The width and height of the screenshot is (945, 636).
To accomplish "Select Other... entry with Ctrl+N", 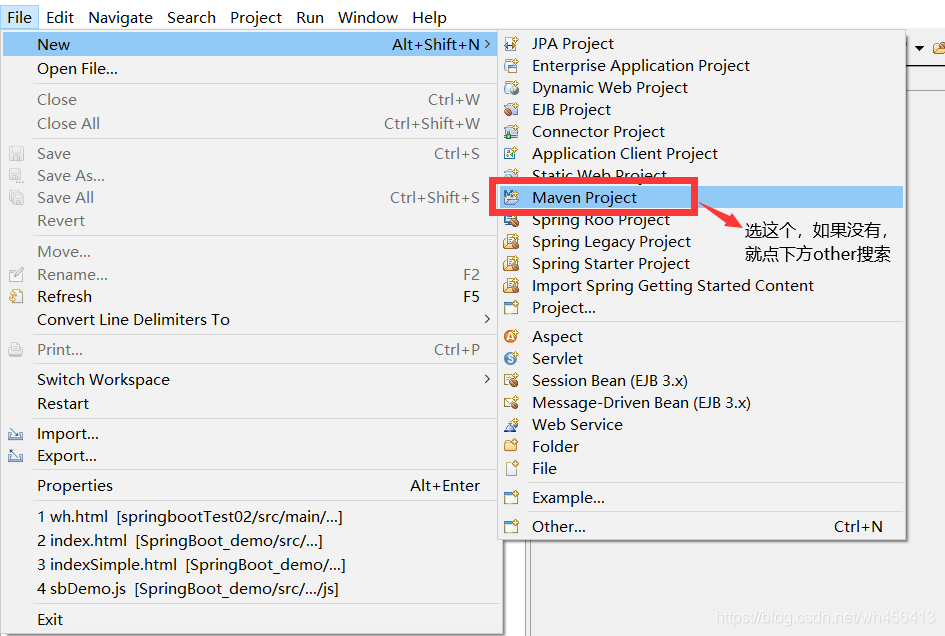I will (702, 526).
